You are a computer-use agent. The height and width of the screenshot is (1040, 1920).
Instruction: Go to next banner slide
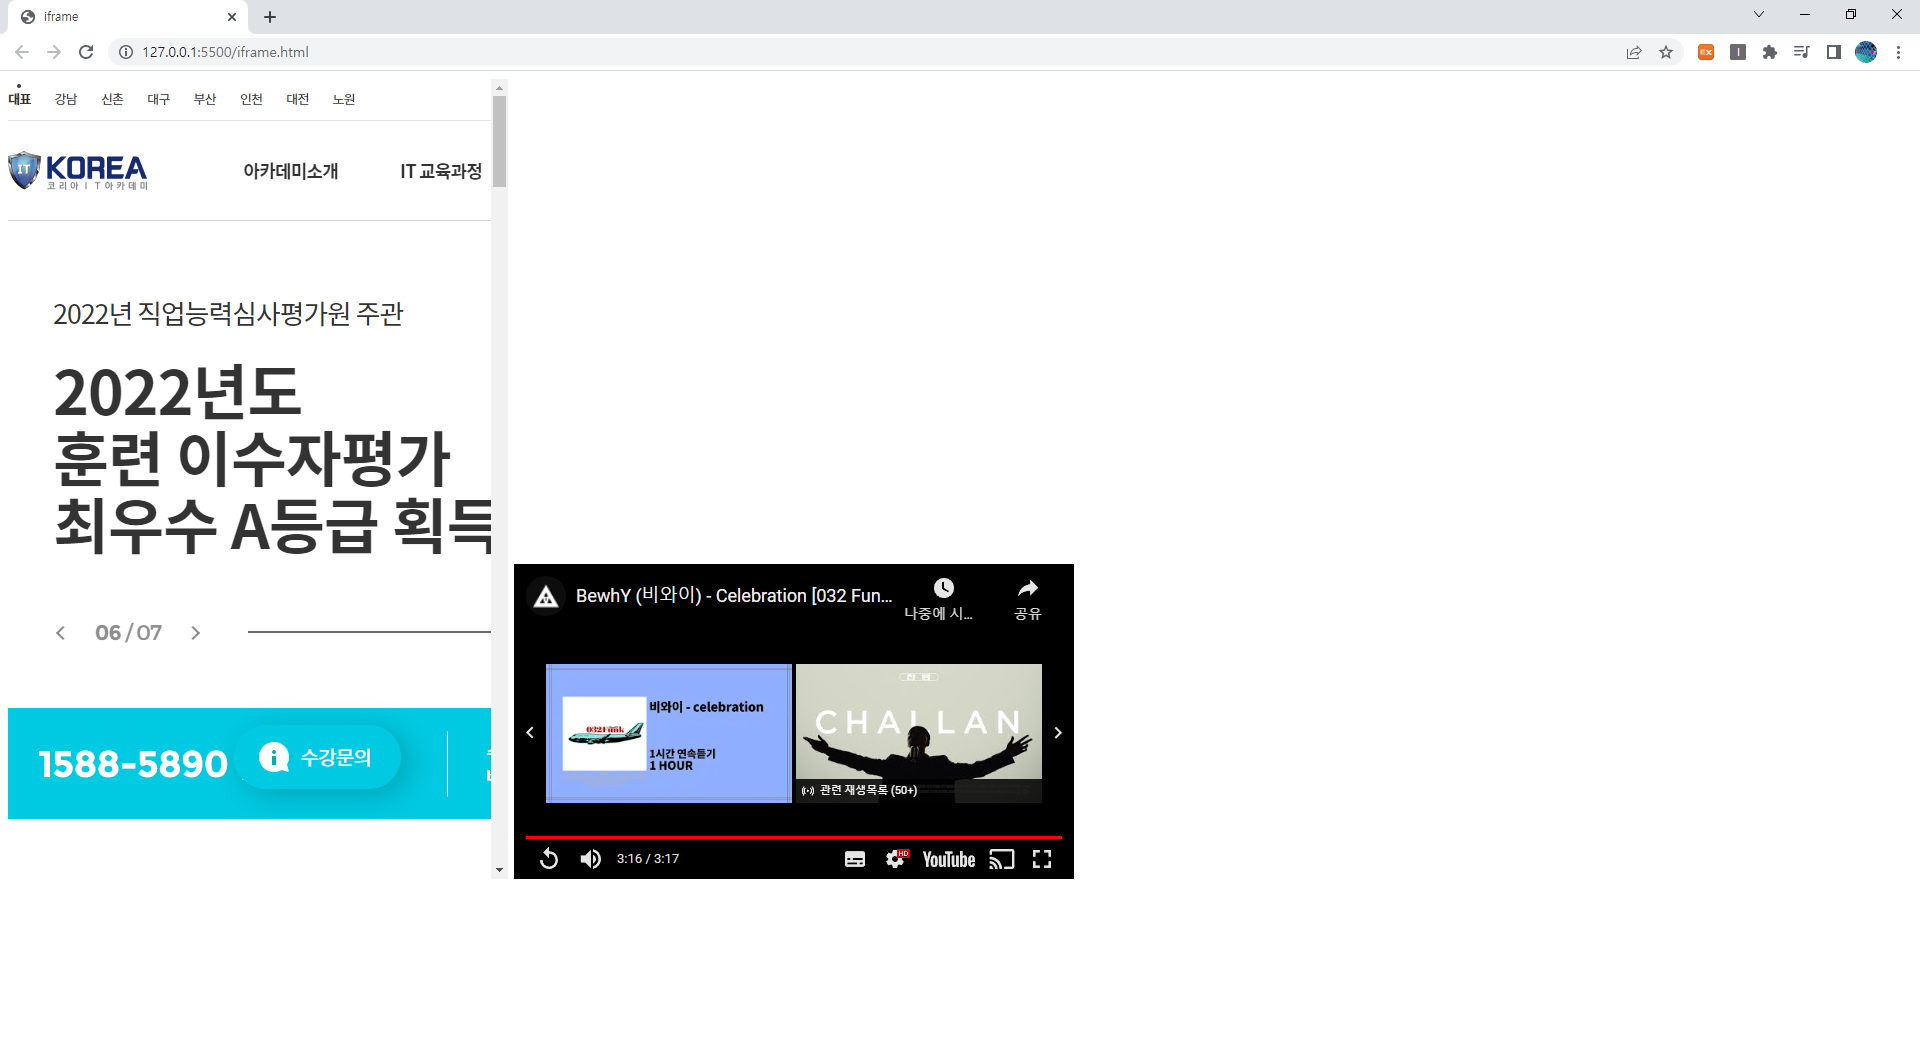196,633
